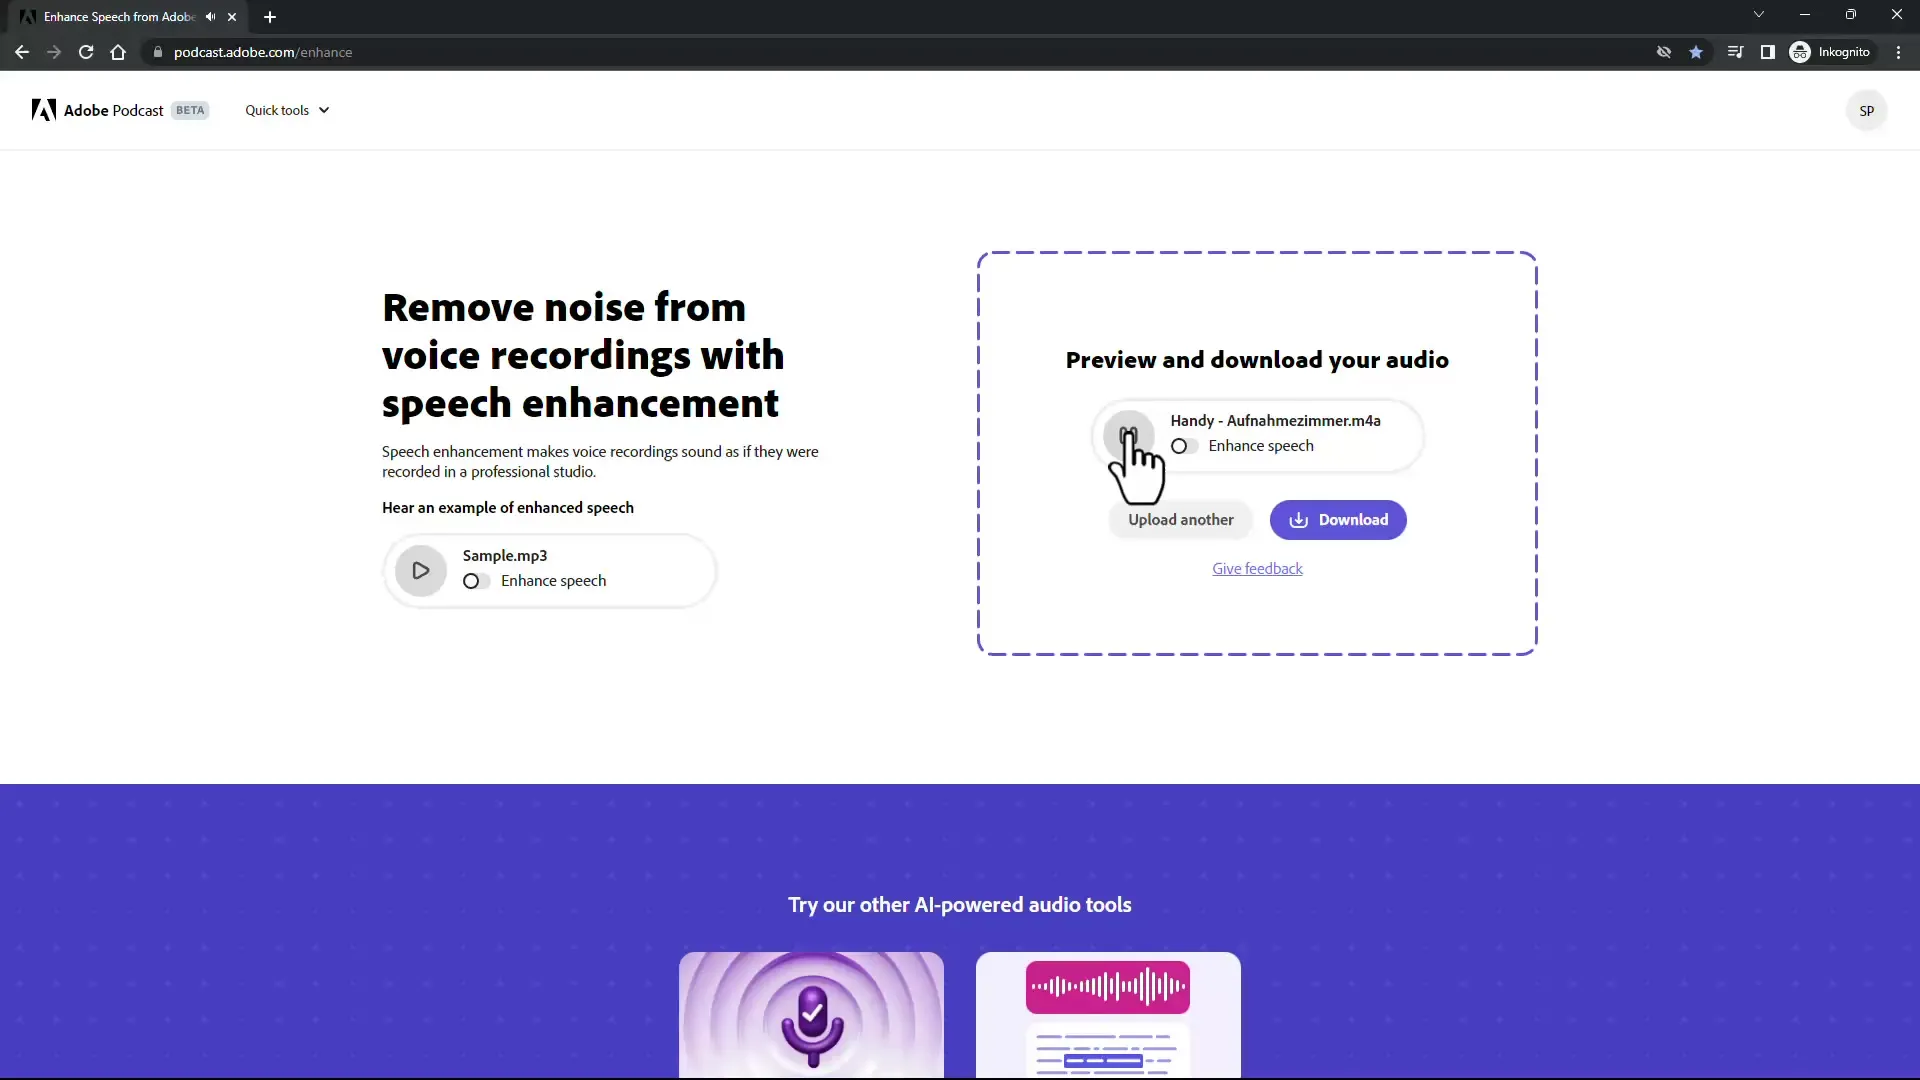Click the Quick tools menu item
Image resolution: width=1920 pixels, height=1080 pixels.
point(285,109)
